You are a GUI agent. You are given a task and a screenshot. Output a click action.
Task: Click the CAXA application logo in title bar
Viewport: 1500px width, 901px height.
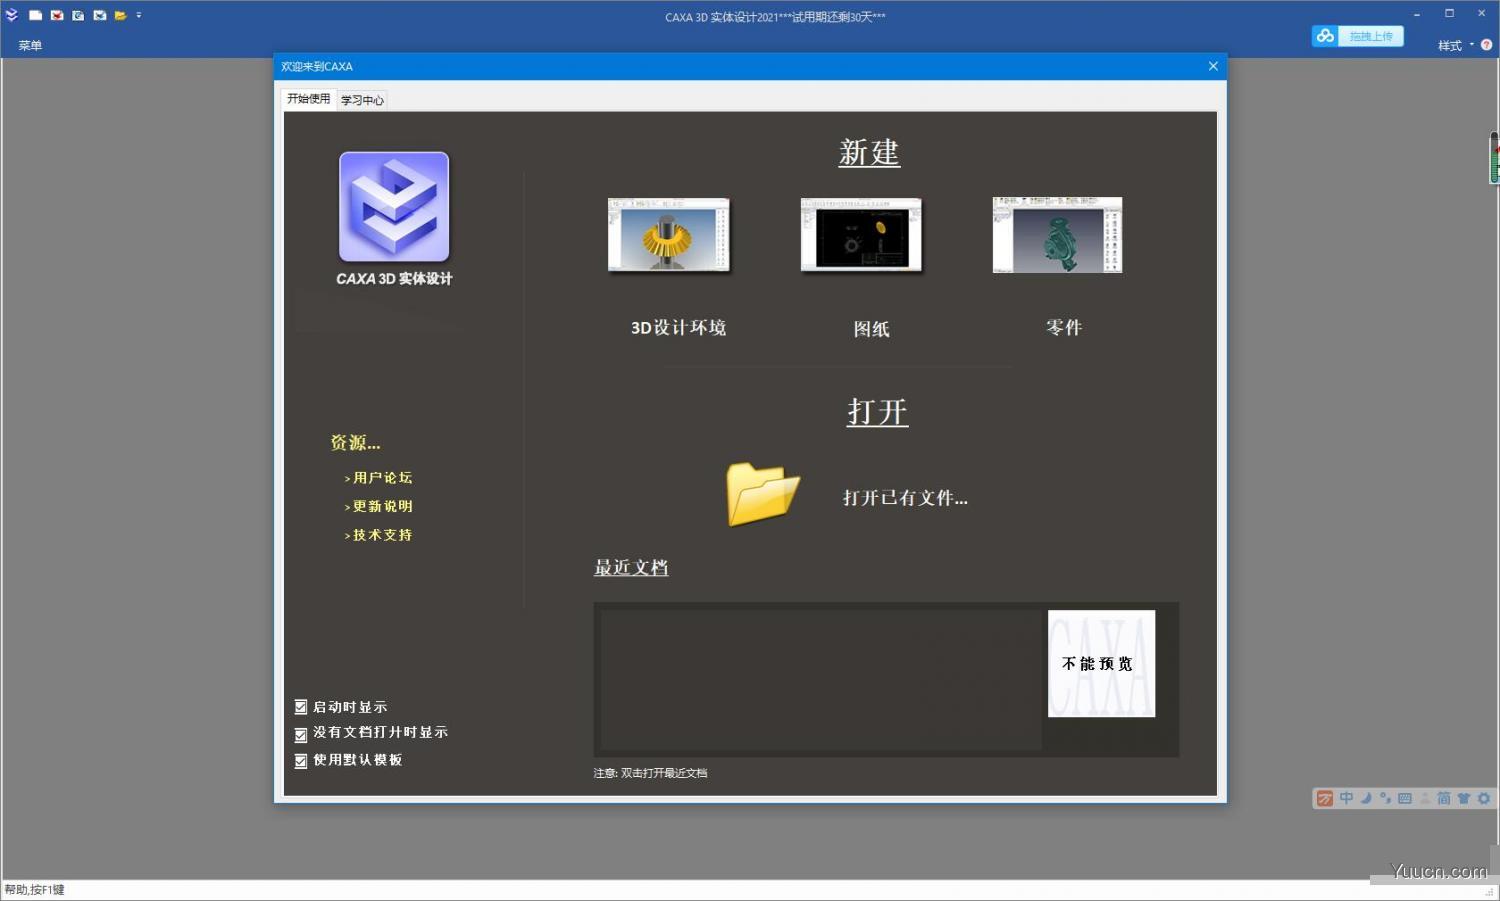[12, 15]
